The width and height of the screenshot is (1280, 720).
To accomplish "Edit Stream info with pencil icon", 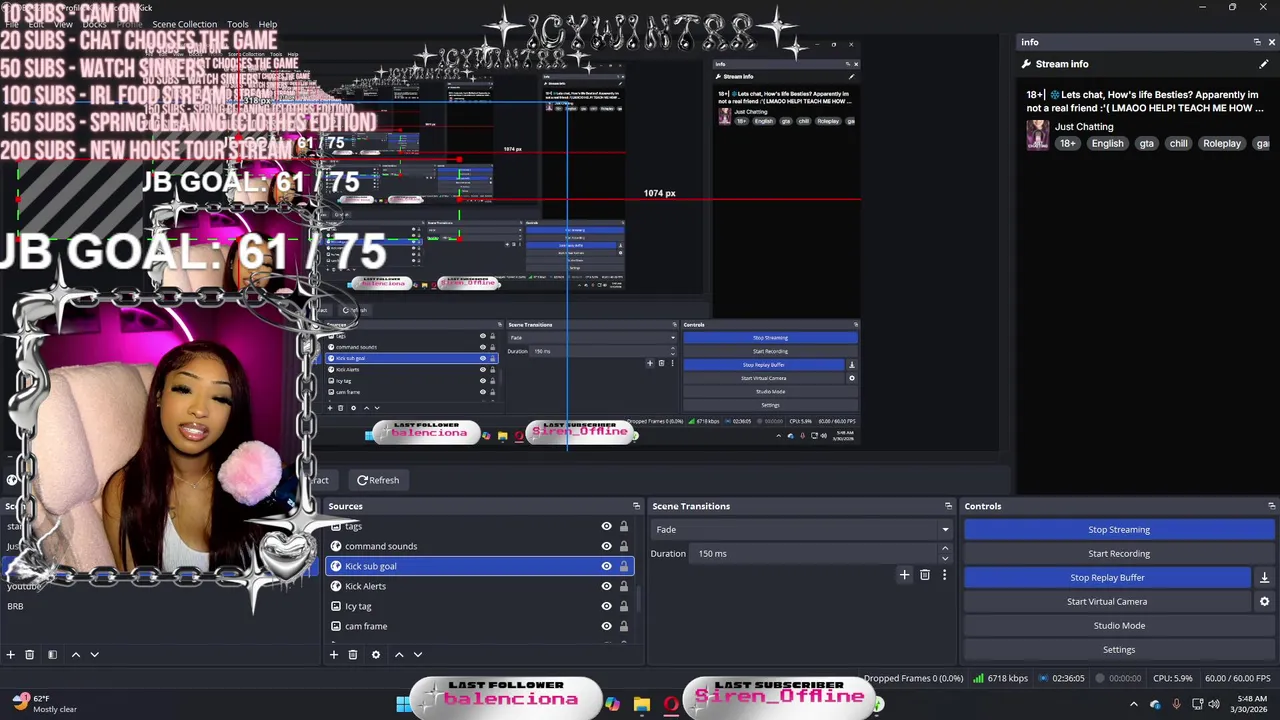I will point(1264,64).
